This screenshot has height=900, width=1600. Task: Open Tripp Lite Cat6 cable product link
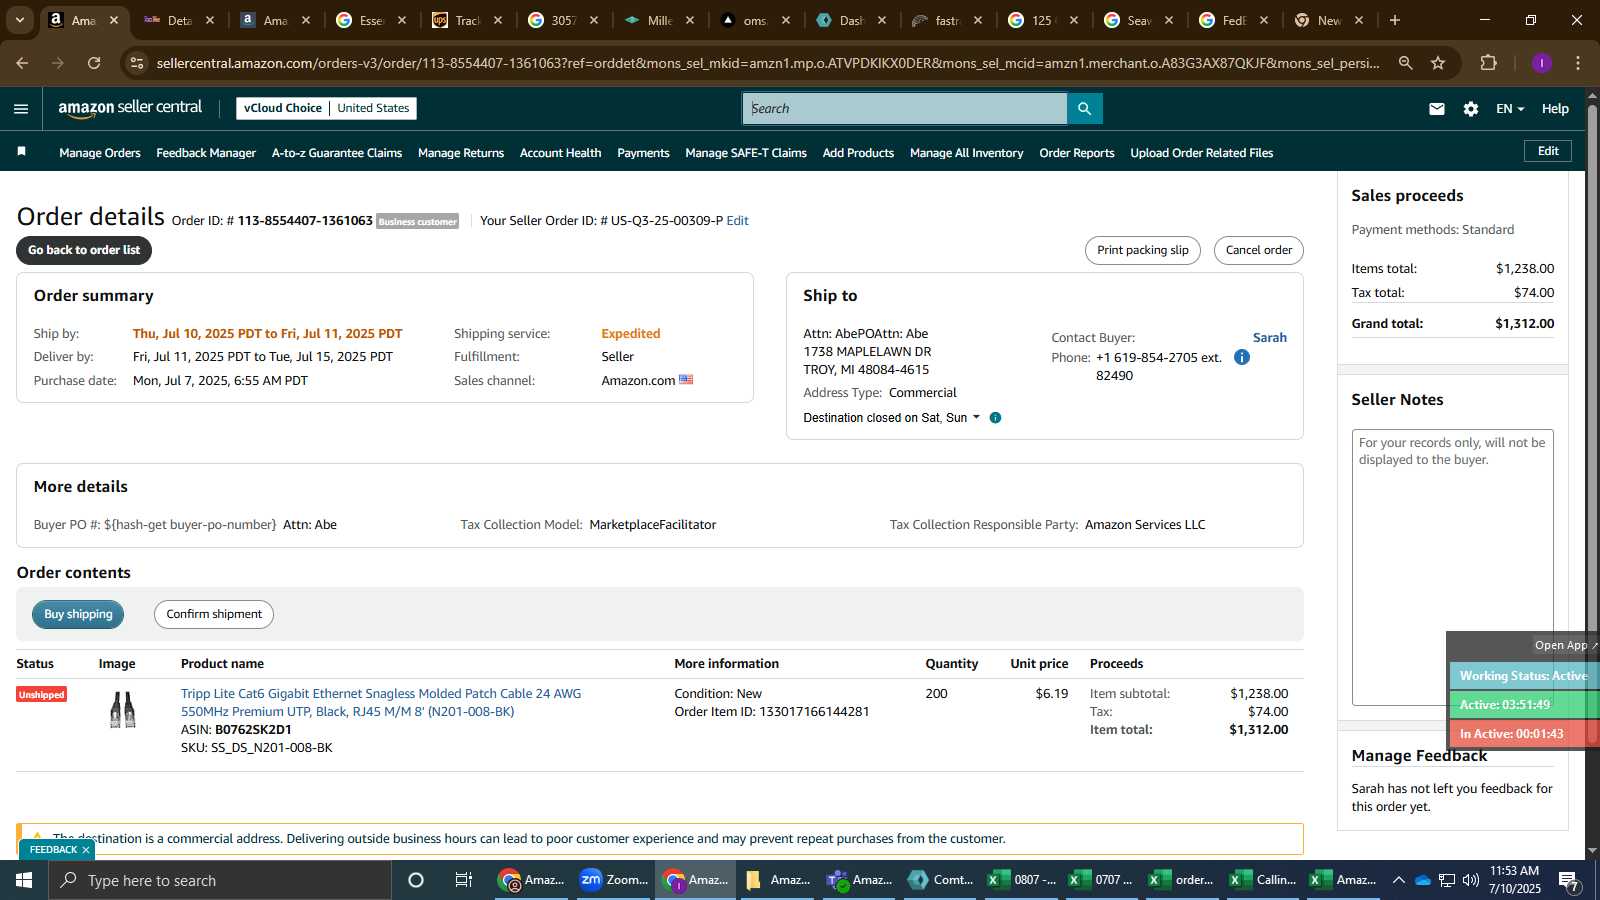pyautogui.click(x=381, y=702)
